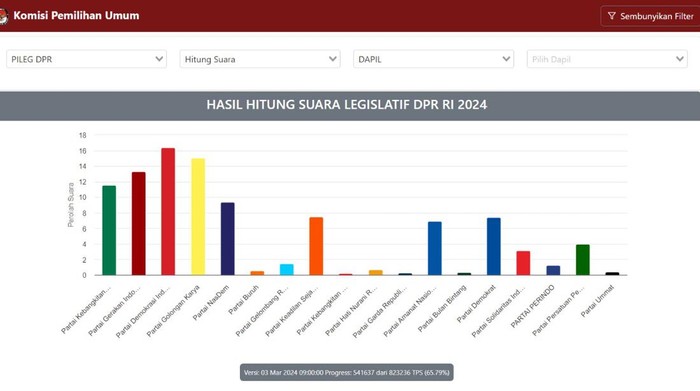Click the Partai NasDem axis label
Viewport: 700px width, 391px height.
[x=211, y=302]
